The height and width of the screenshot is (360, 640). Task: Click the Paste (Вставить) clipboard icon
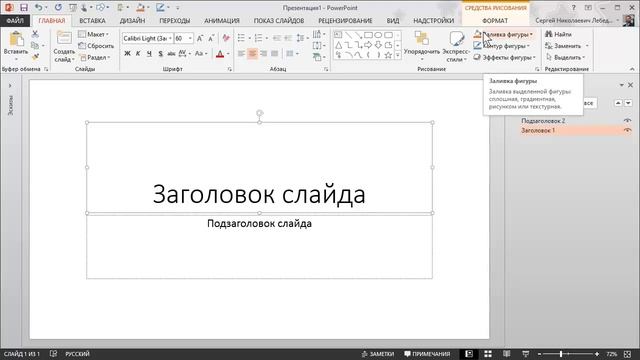[x=16, y=39]
